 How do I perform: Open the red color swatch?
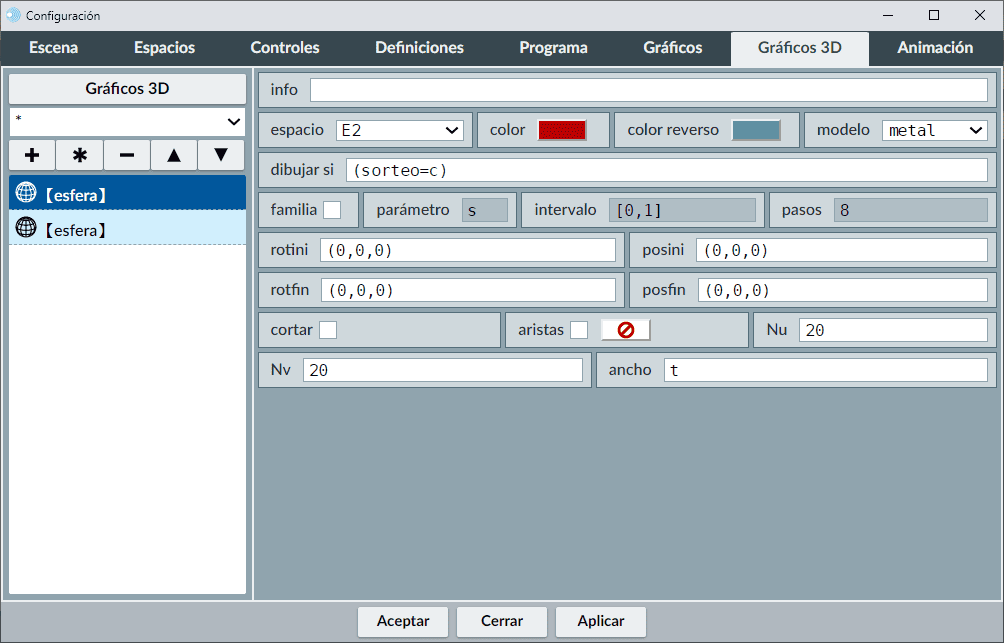pyautogui.click(x=562, y=130)
